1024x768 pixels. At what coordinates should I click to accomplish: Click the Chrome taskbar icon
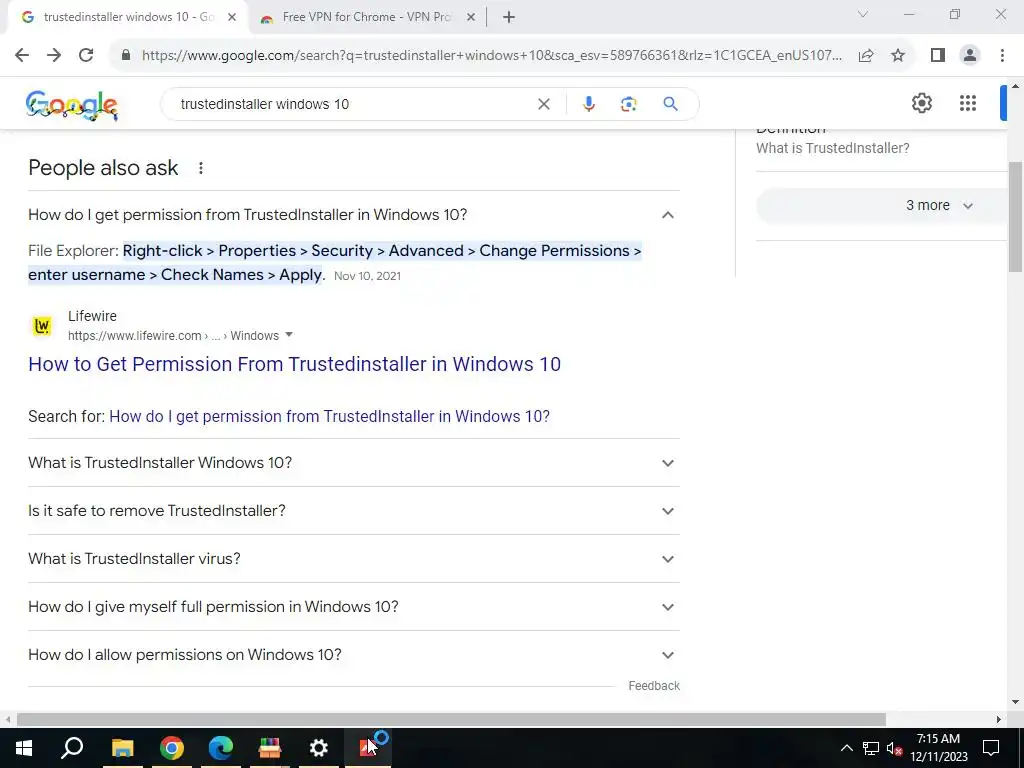click(x=172, y=748)
